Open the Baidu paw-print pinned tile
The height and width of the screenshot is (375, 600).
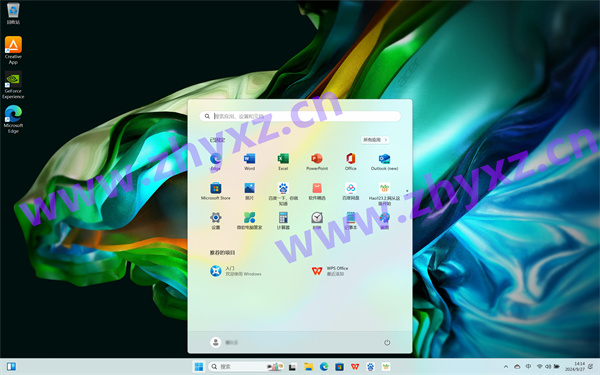tap(283, 194)
